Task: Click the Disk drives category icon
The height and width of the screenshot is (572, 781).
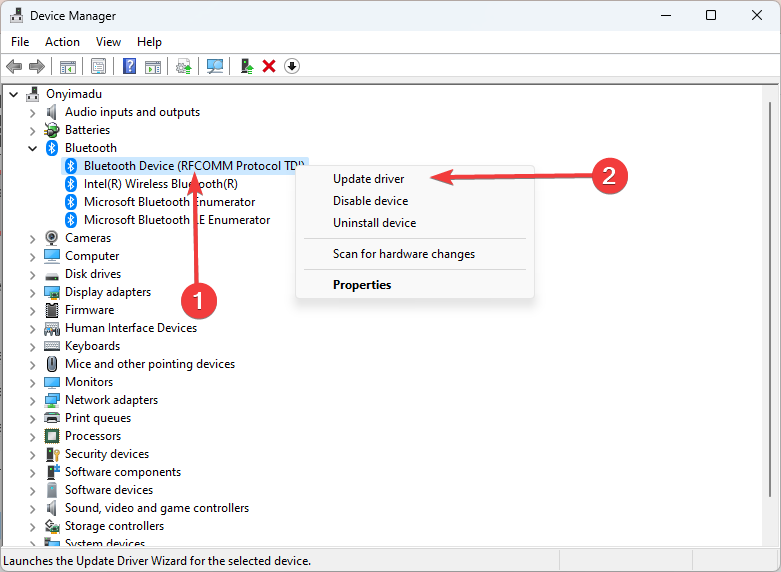Action: 52,276
